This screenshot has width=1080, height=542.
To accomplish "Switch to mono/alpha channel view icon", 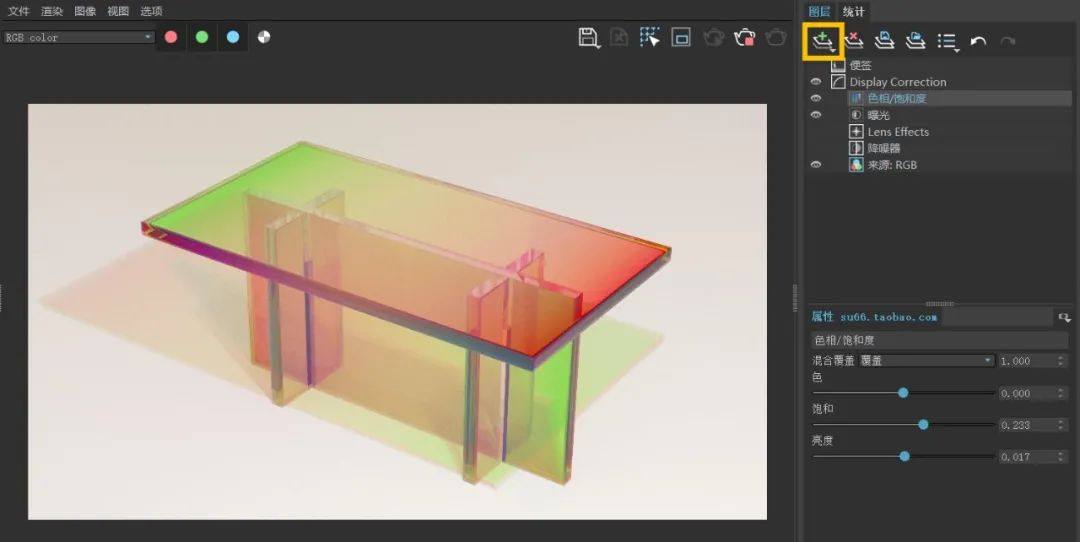I will tap(264, 37).
